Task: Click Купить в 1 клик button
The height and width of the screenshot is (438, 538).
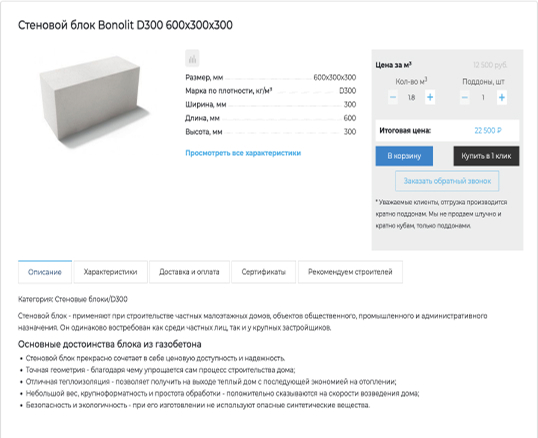Action: point(486,156)
